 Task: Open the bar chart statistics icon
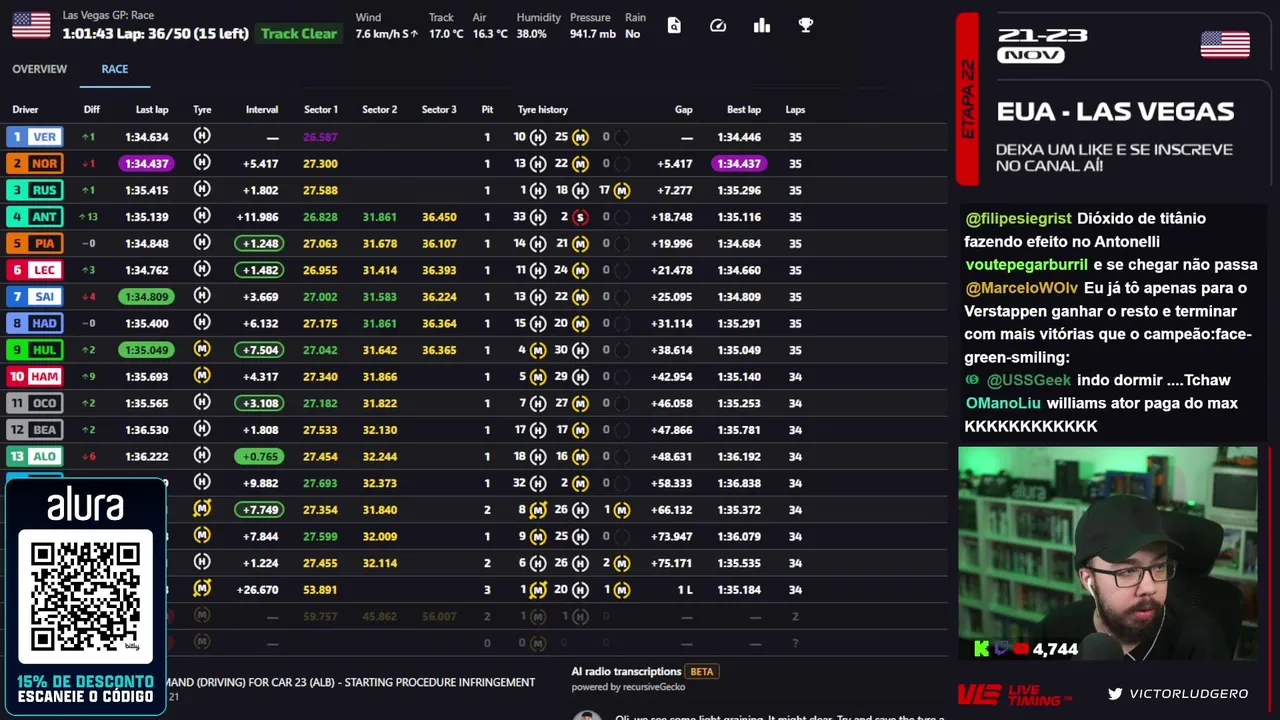pos(762,26)
